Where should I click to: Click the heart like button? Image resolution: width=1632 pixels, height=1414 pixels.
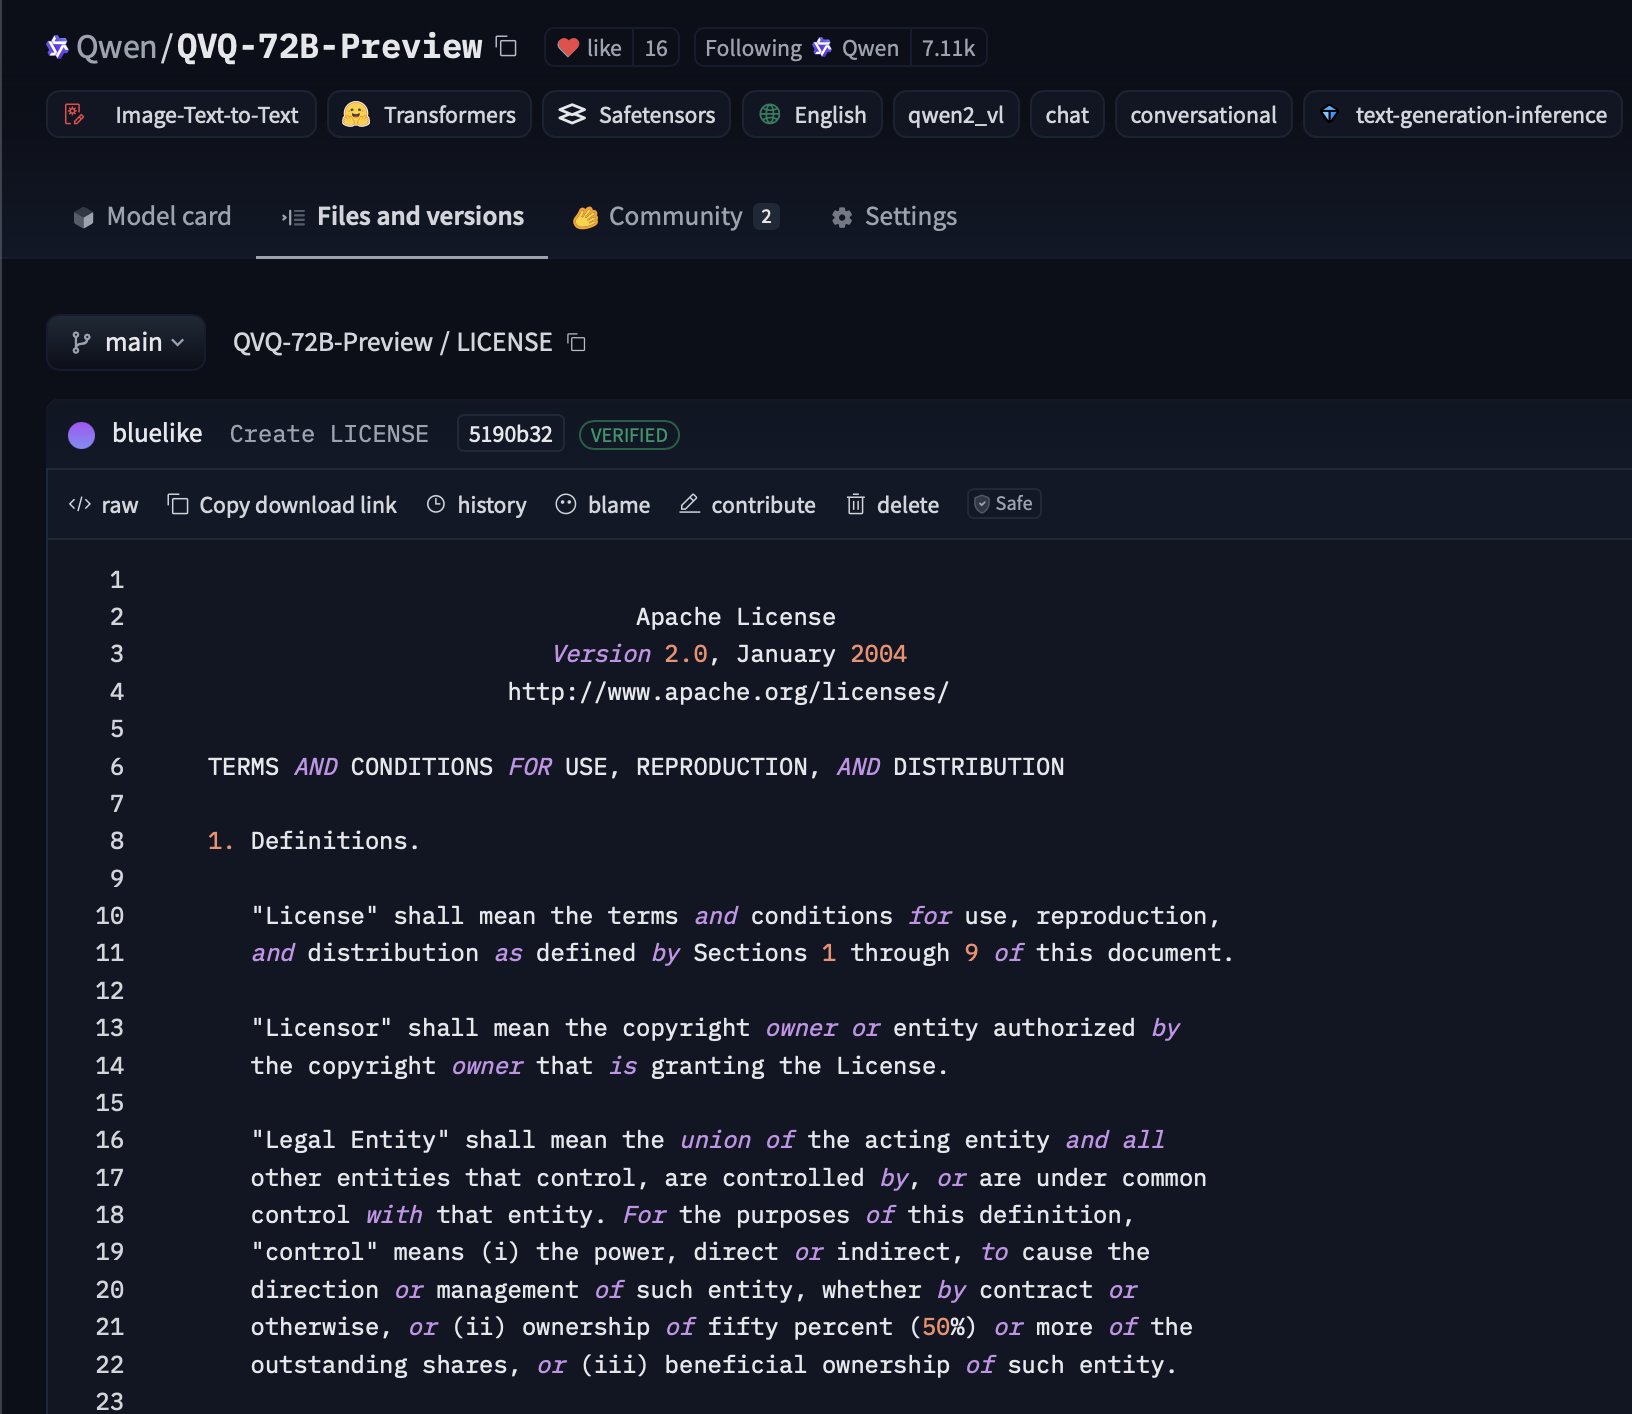589,48
